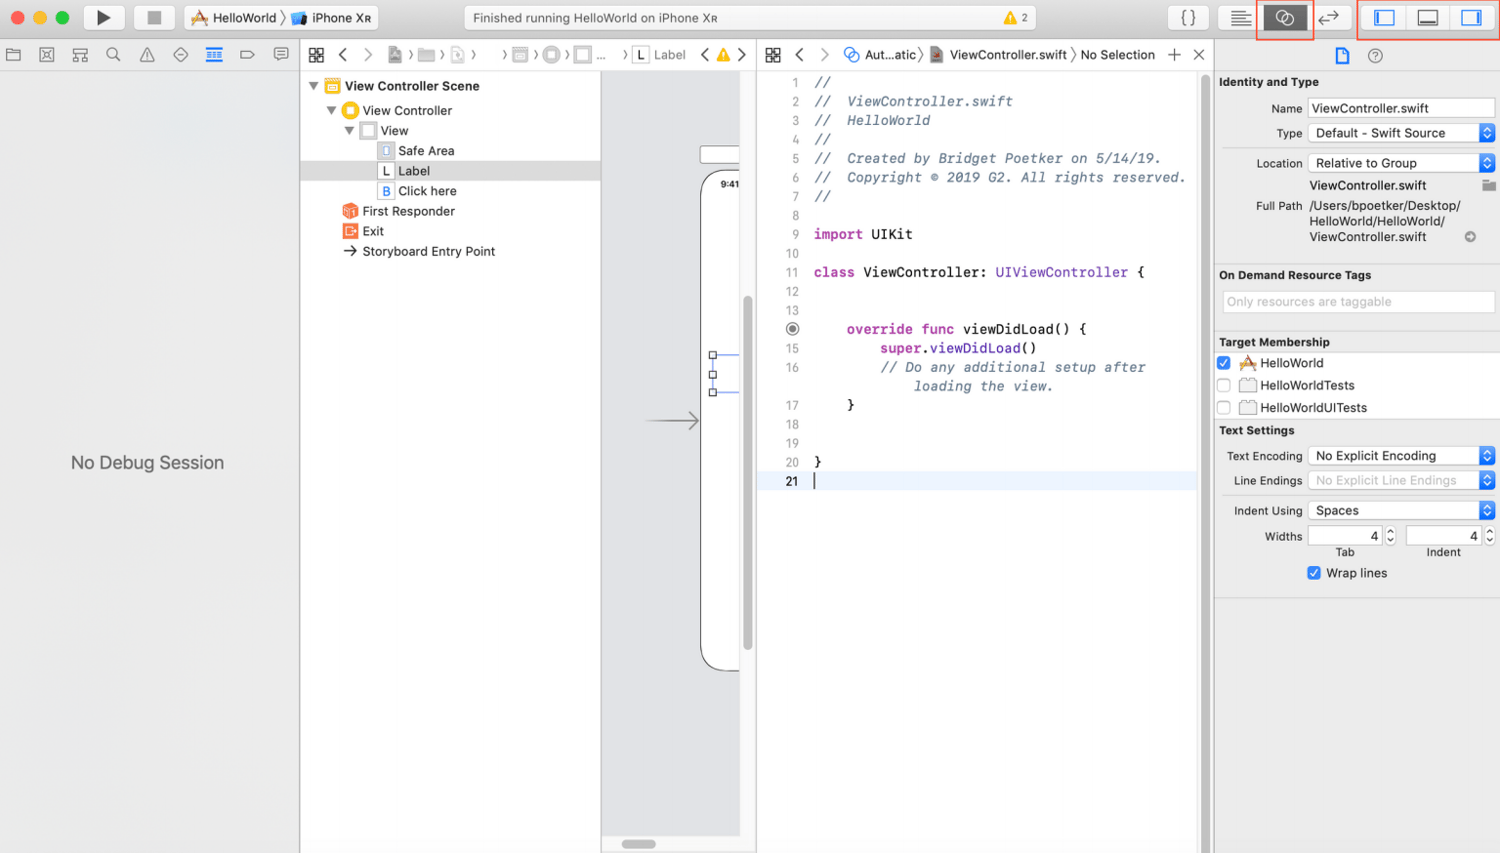Uncheck HelloWorld target membership

pos(1224,362)
